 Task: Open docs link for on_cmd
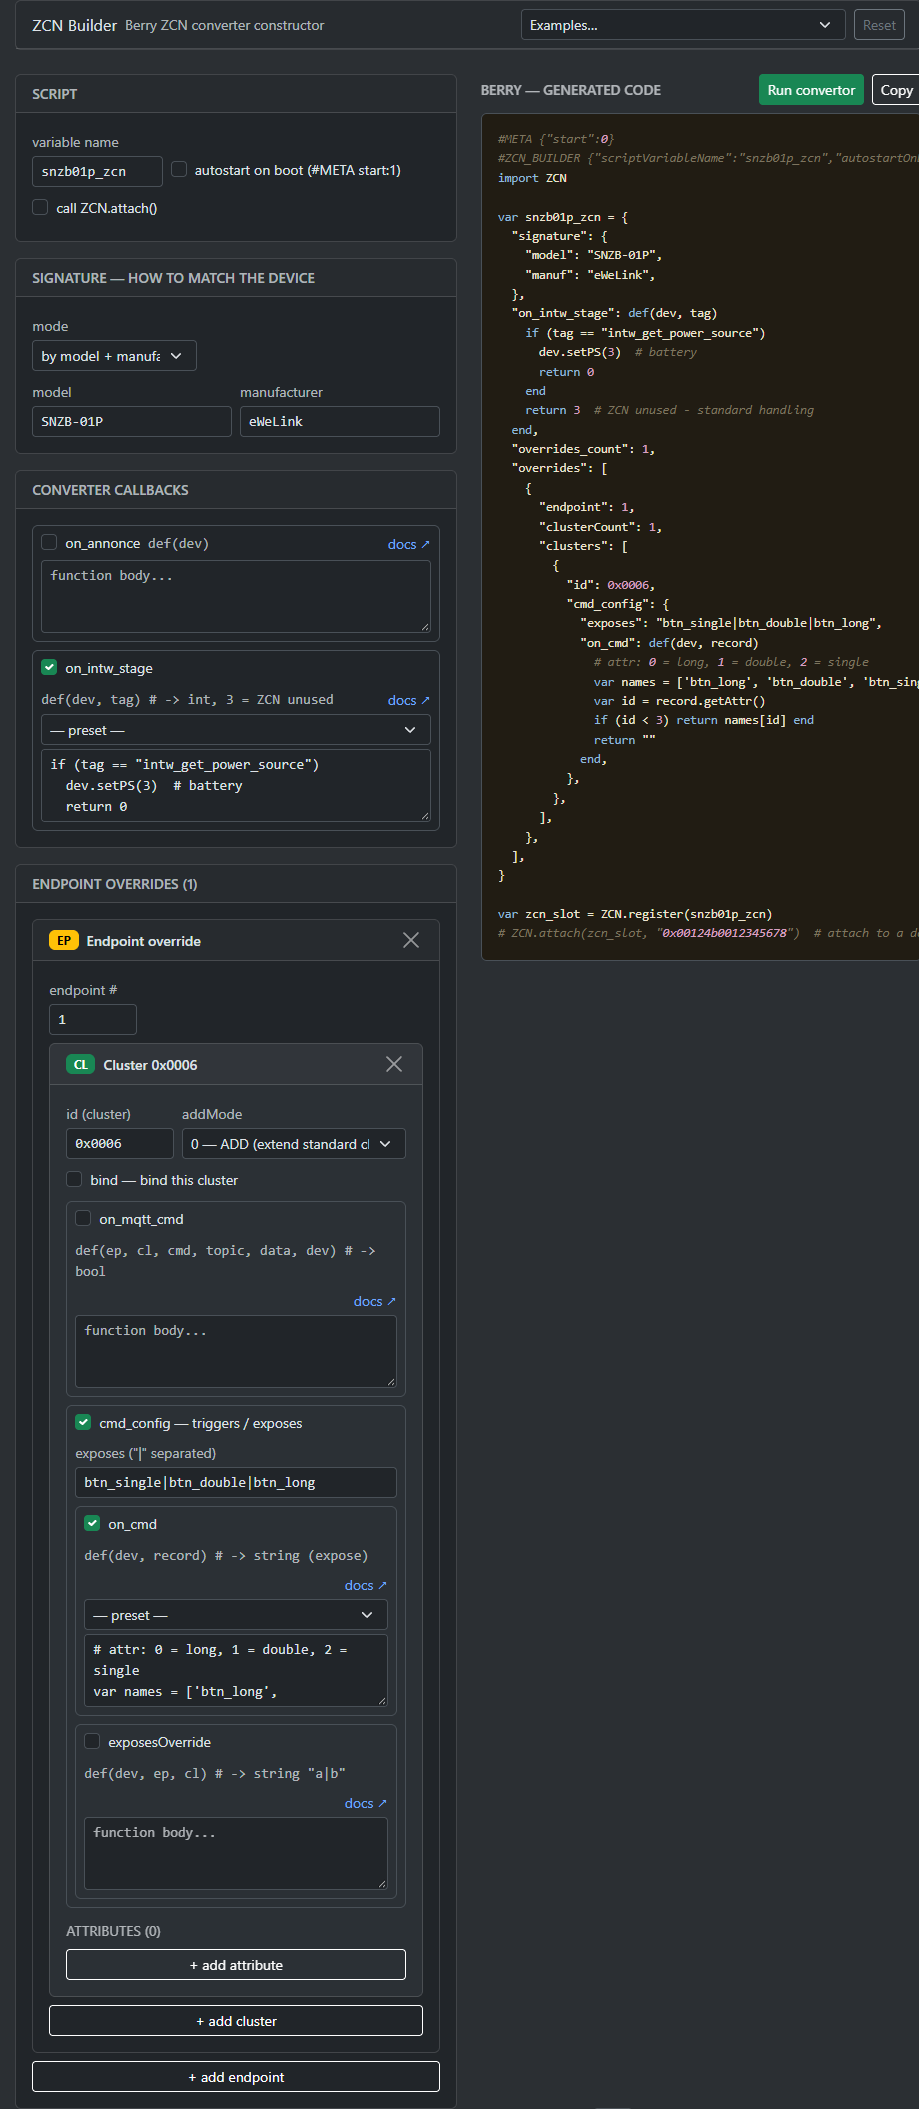pos(365,1585)
